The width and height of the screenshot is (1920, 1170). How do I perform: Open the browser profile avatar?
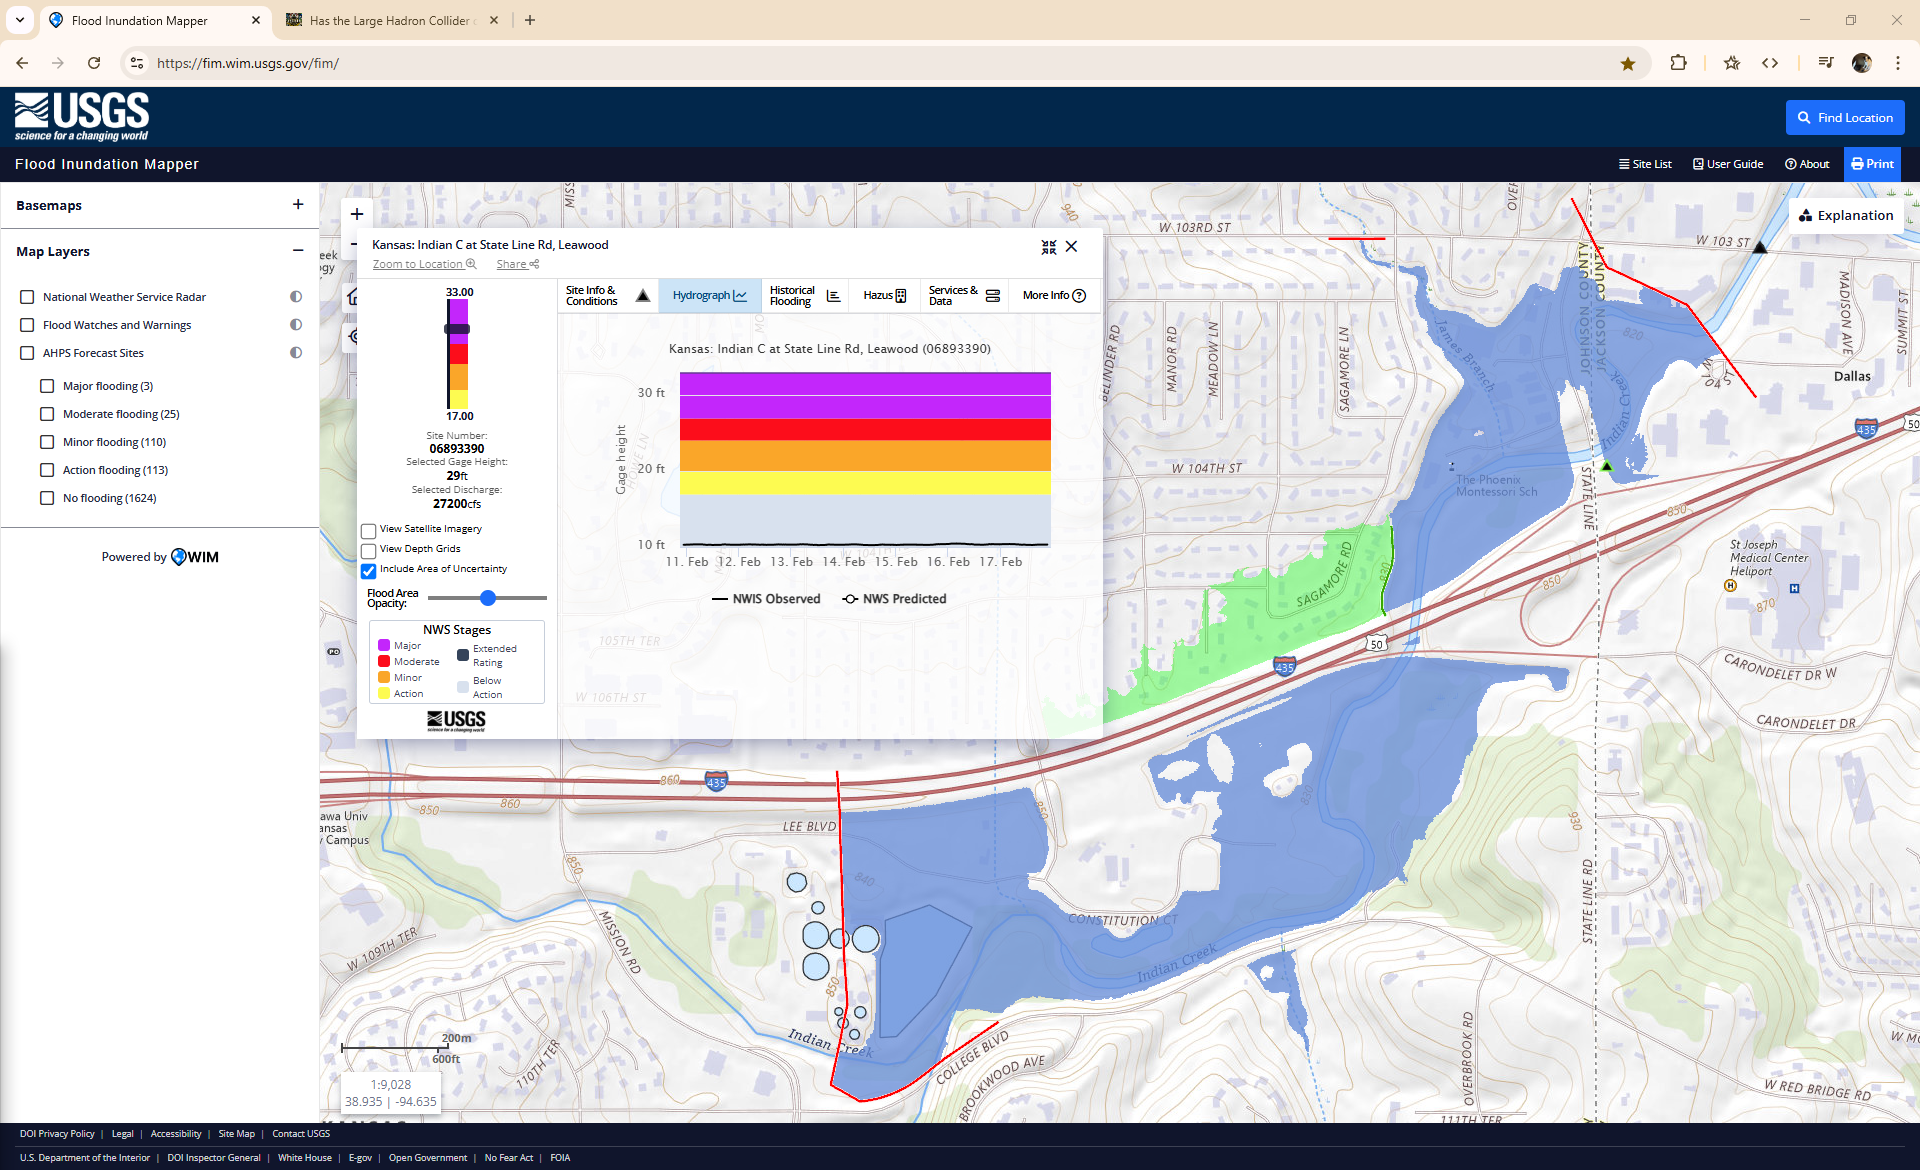point(1862,63)
